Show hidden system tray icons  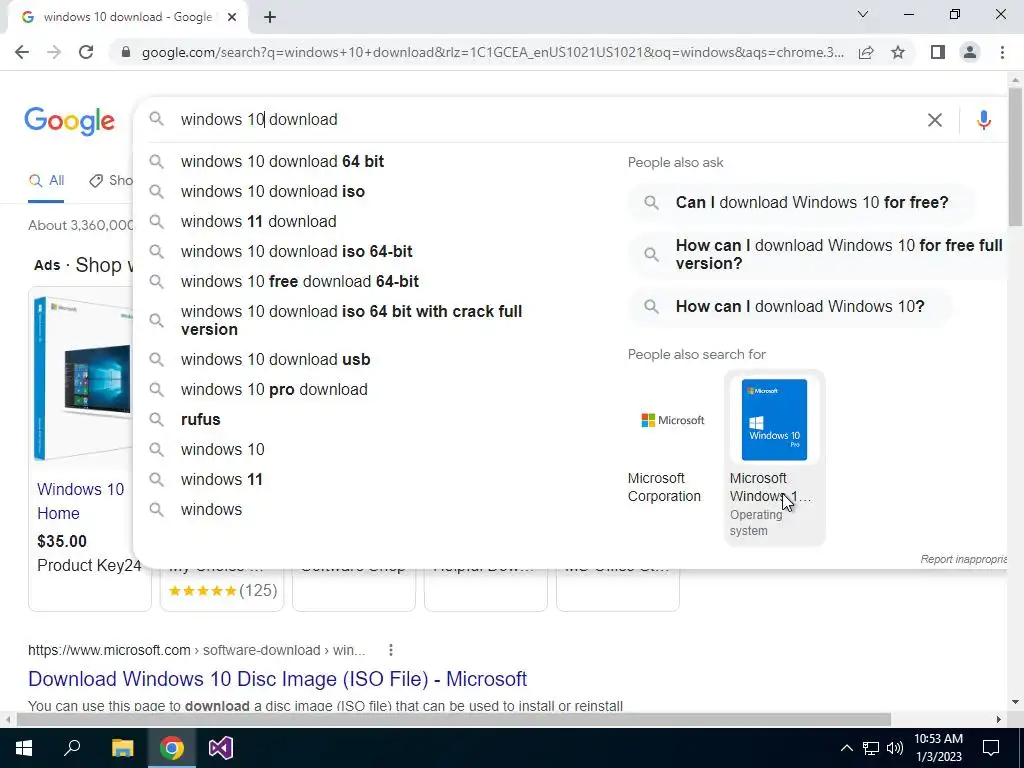[x=846, y=748]
